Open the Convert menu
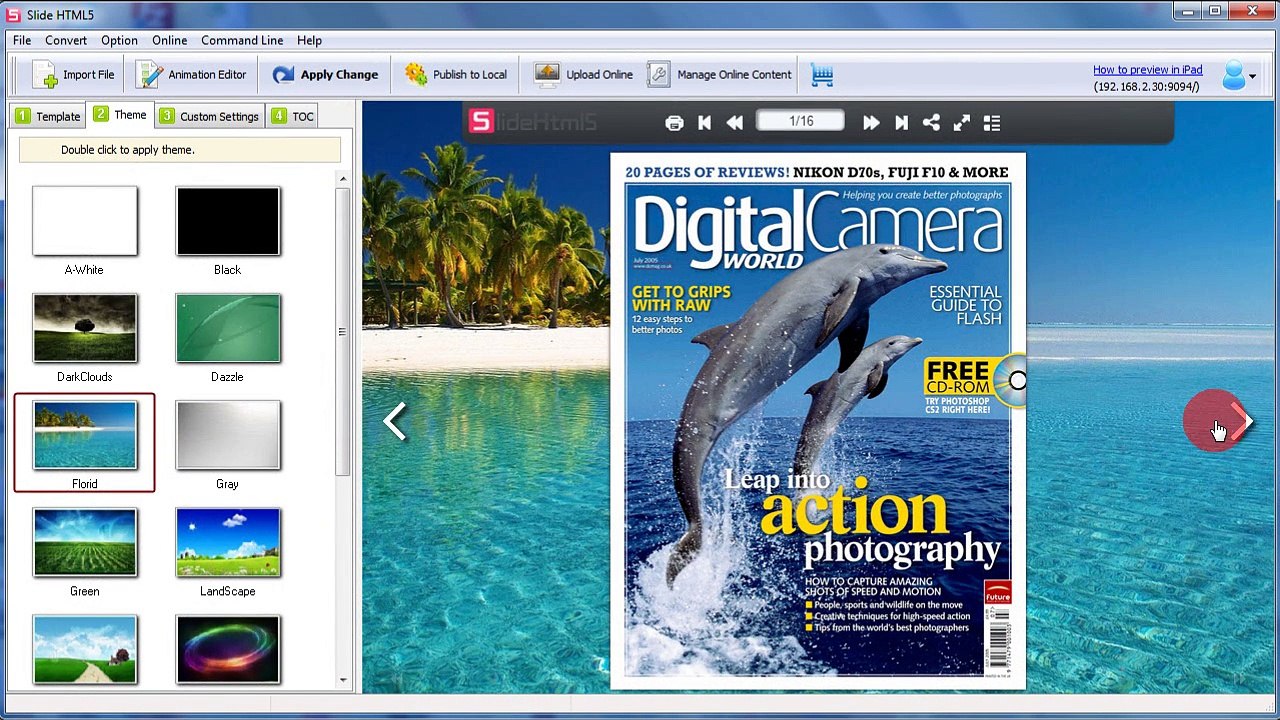Image resolution: width=1280 pixels, height=720 pixels. pos(66,40)
